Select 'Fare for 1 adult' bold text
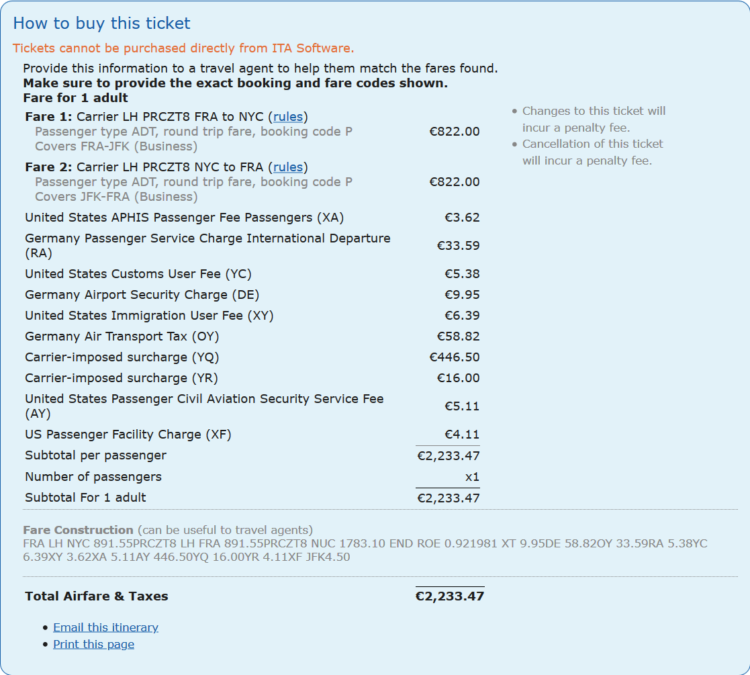The image size is (750, 675). tap(76, 98)
